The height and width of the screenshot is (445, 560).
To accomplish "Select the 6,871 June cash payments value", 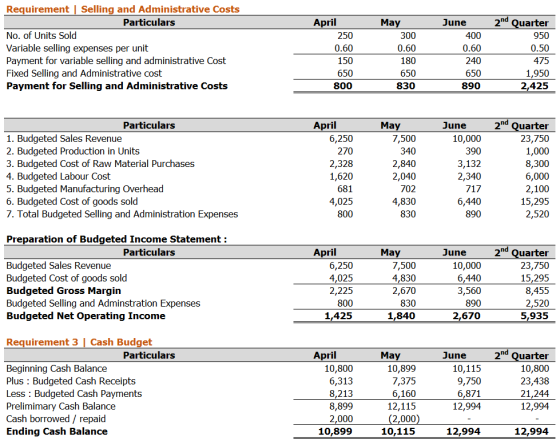I will click(469, 394).
